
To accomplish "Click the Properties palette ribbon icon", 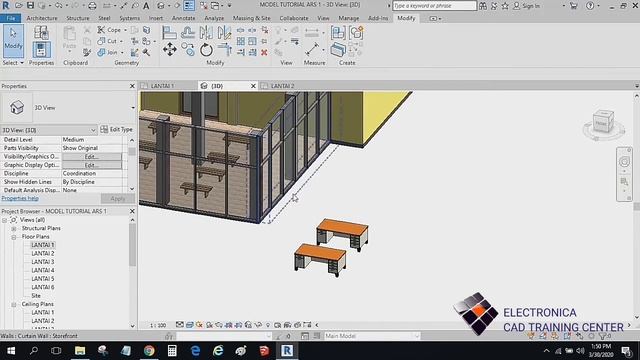I will [x=41, y=50].
